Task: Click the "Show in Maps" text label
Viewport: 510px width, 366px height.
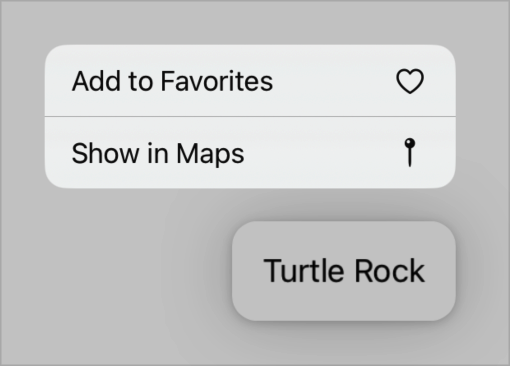Action: click(158, 153)
